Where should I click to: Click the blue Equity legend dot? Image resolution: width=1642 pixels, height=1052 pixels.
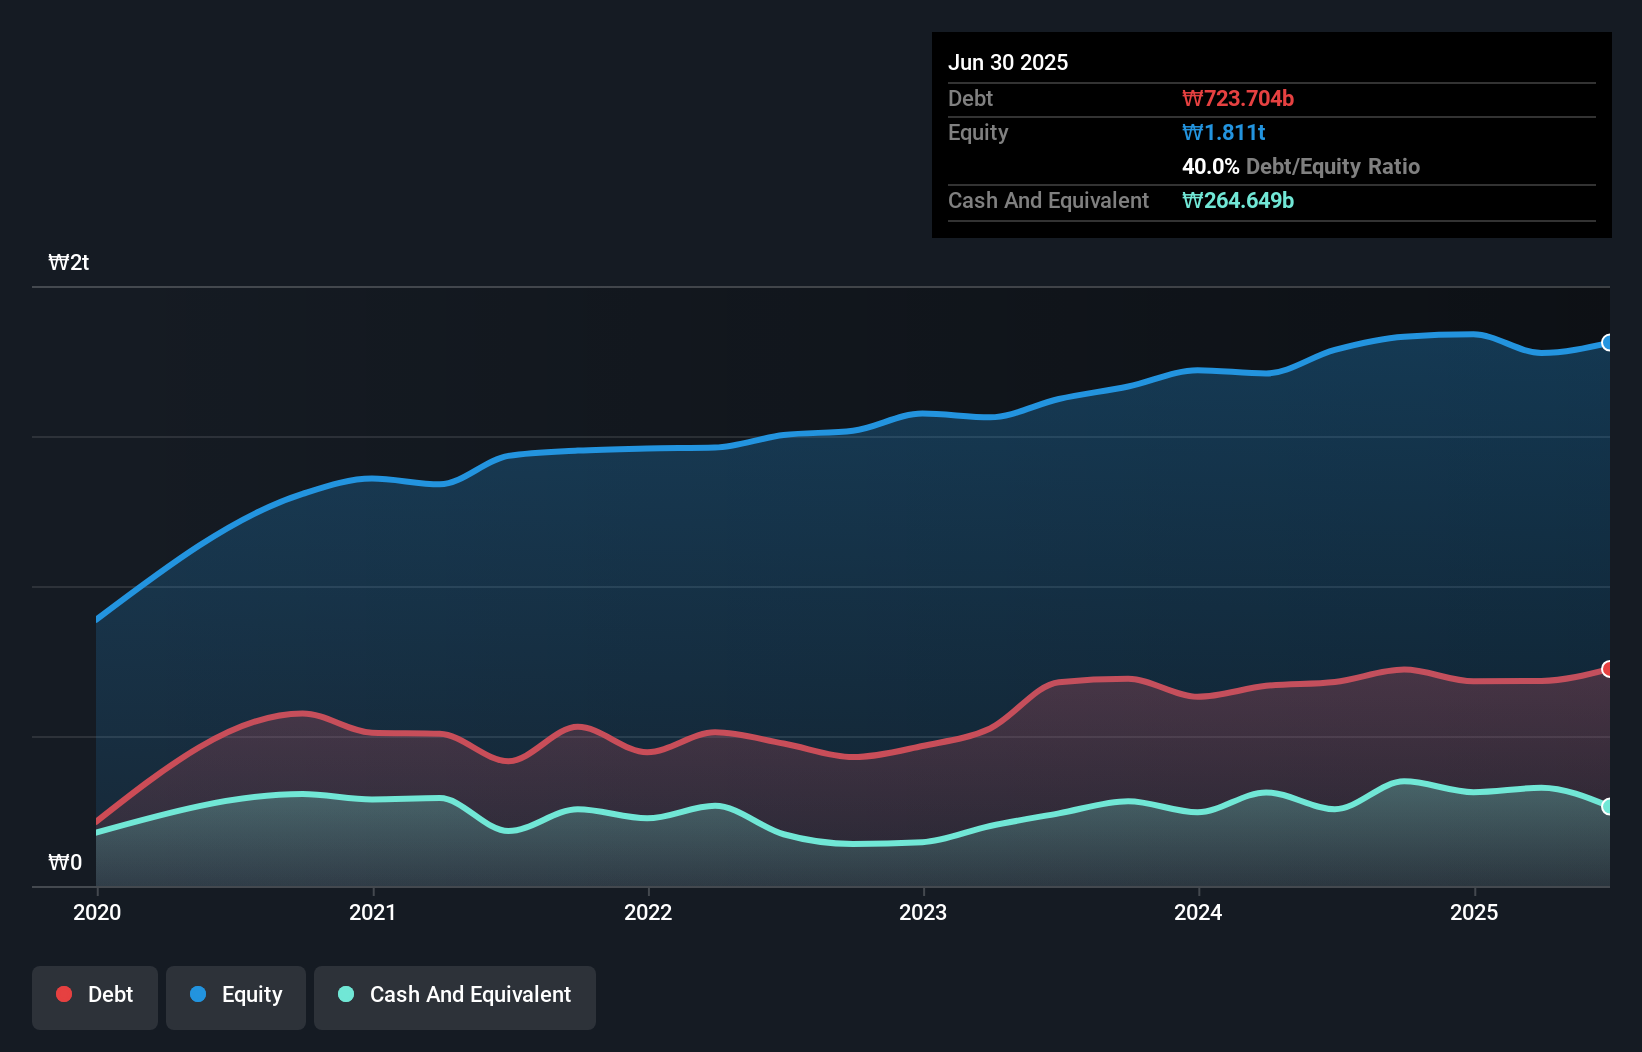tap(199, 994)
